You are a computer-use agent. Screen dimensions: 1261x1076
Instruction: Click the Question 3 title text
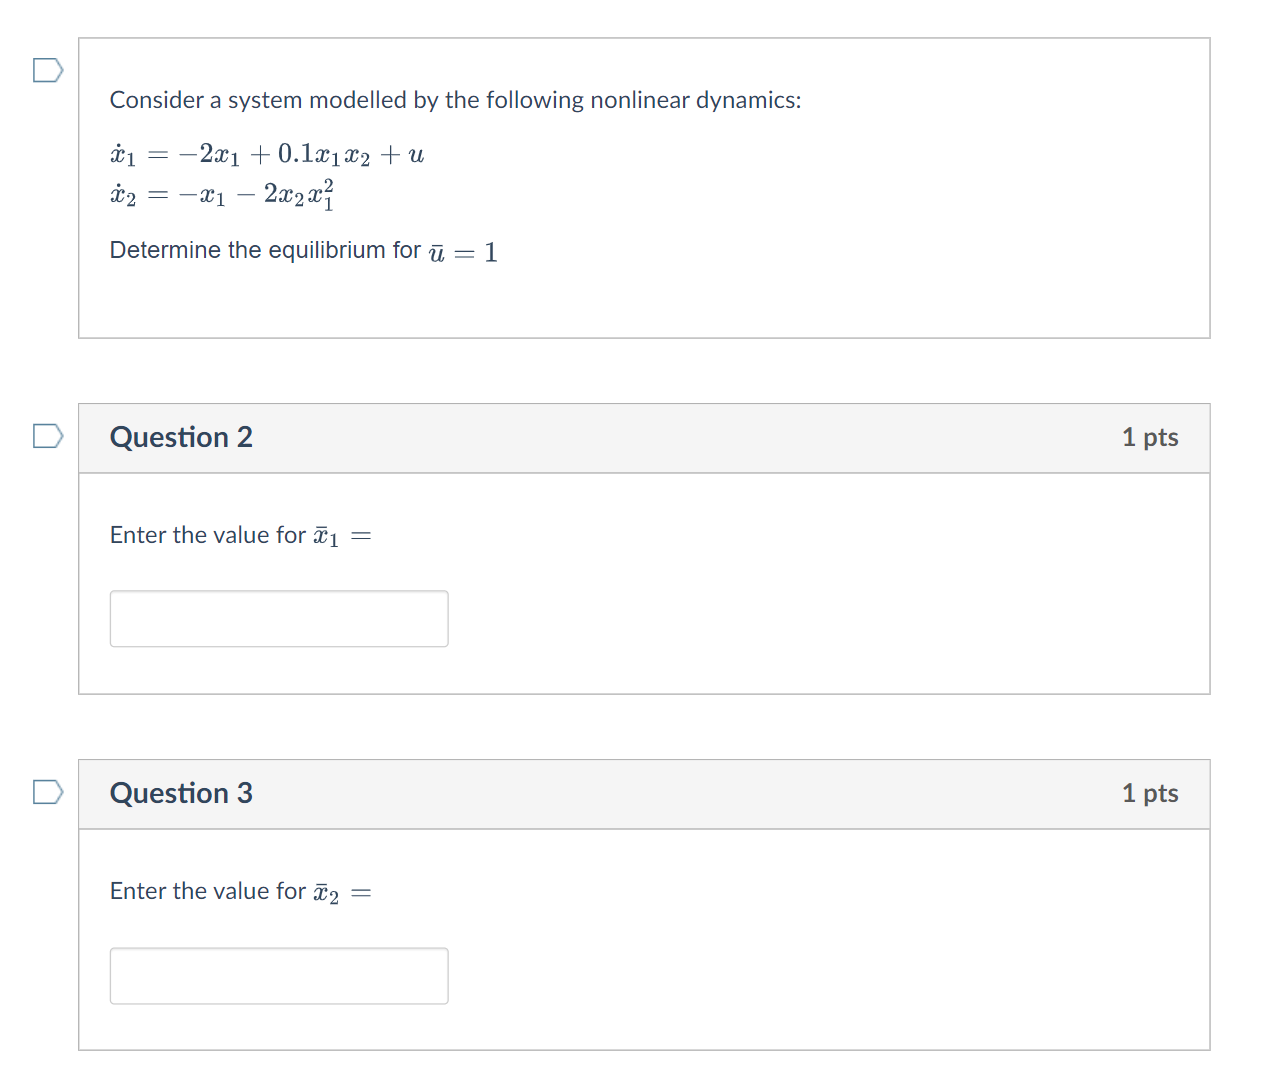(181, 793)
